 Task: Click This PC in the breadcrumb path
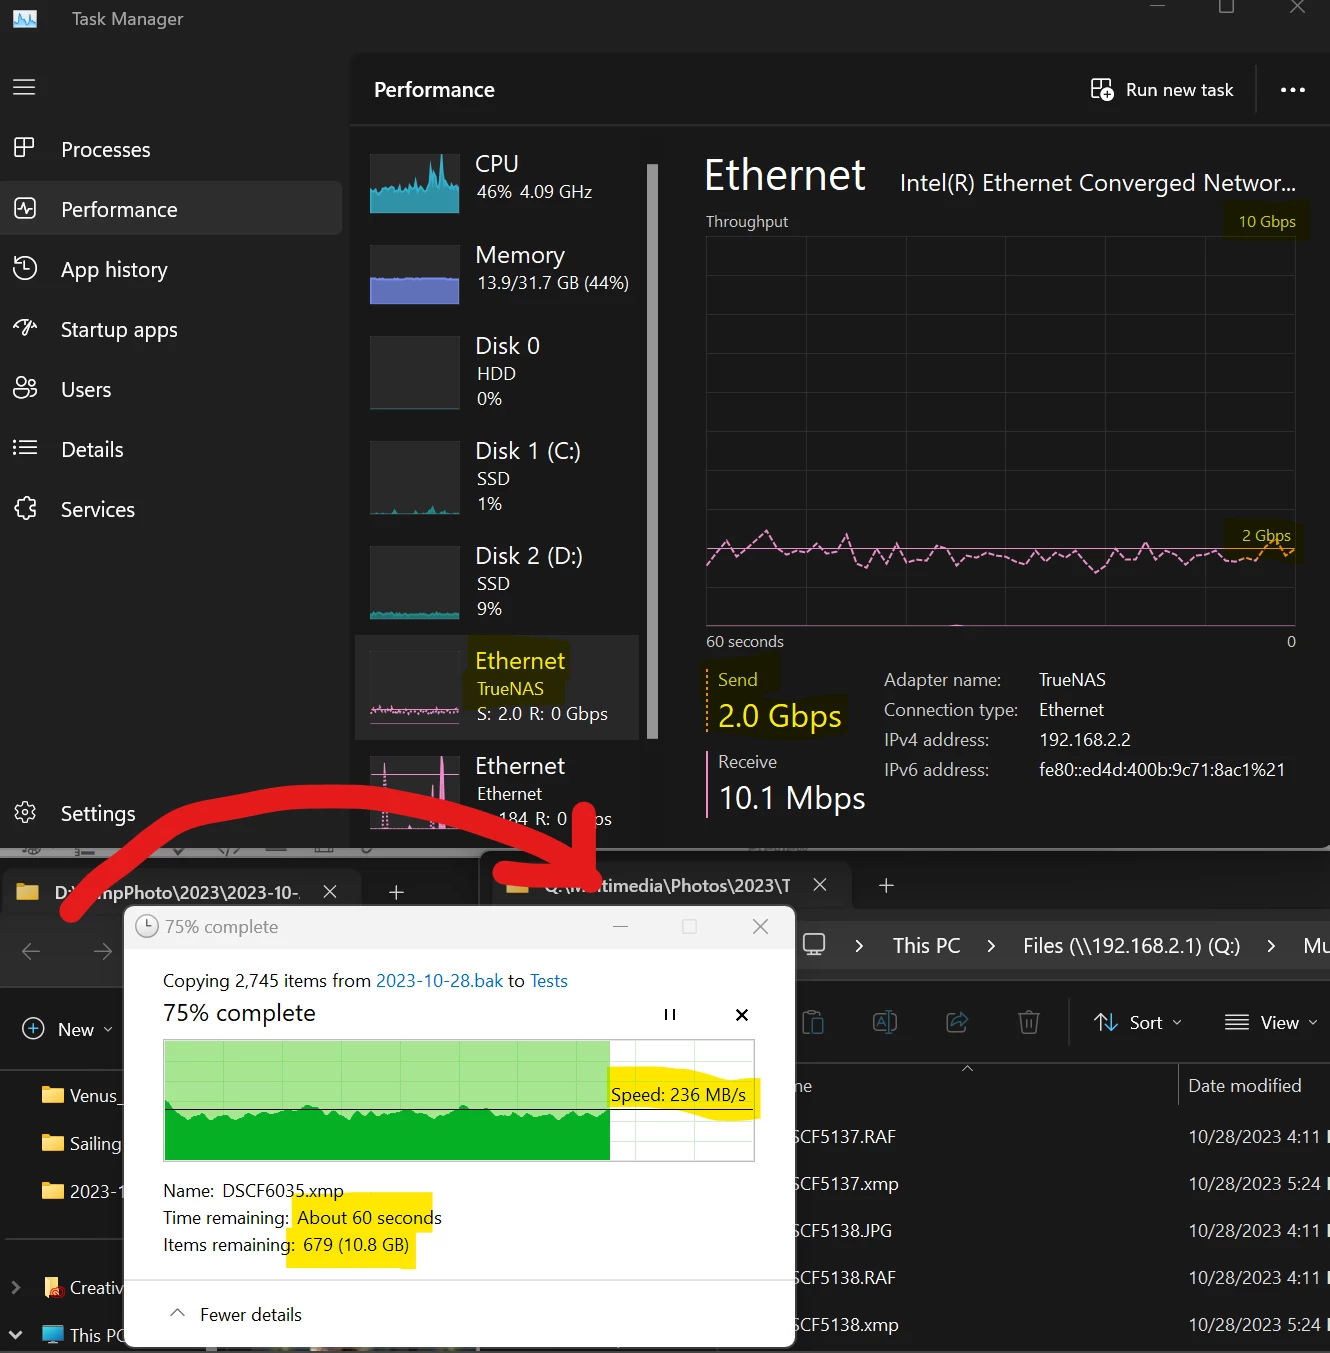926,946
